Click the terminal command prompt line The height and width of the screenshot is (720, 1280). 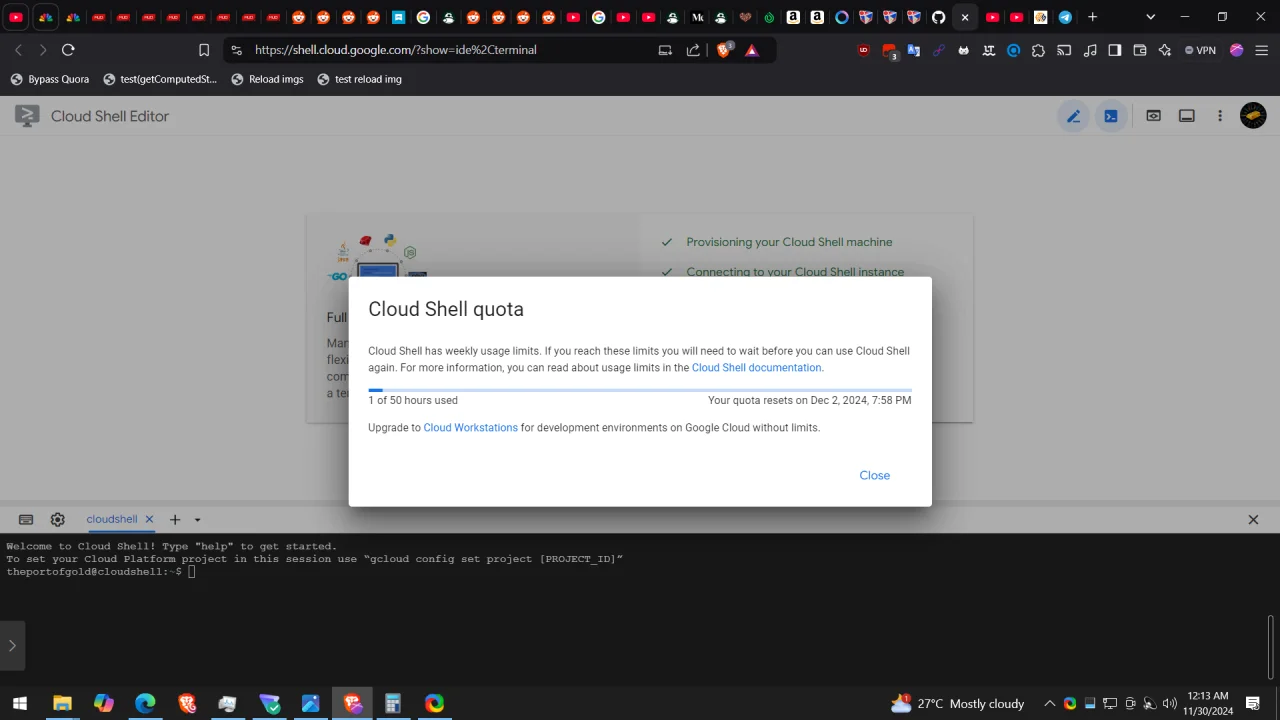point(101,572)
